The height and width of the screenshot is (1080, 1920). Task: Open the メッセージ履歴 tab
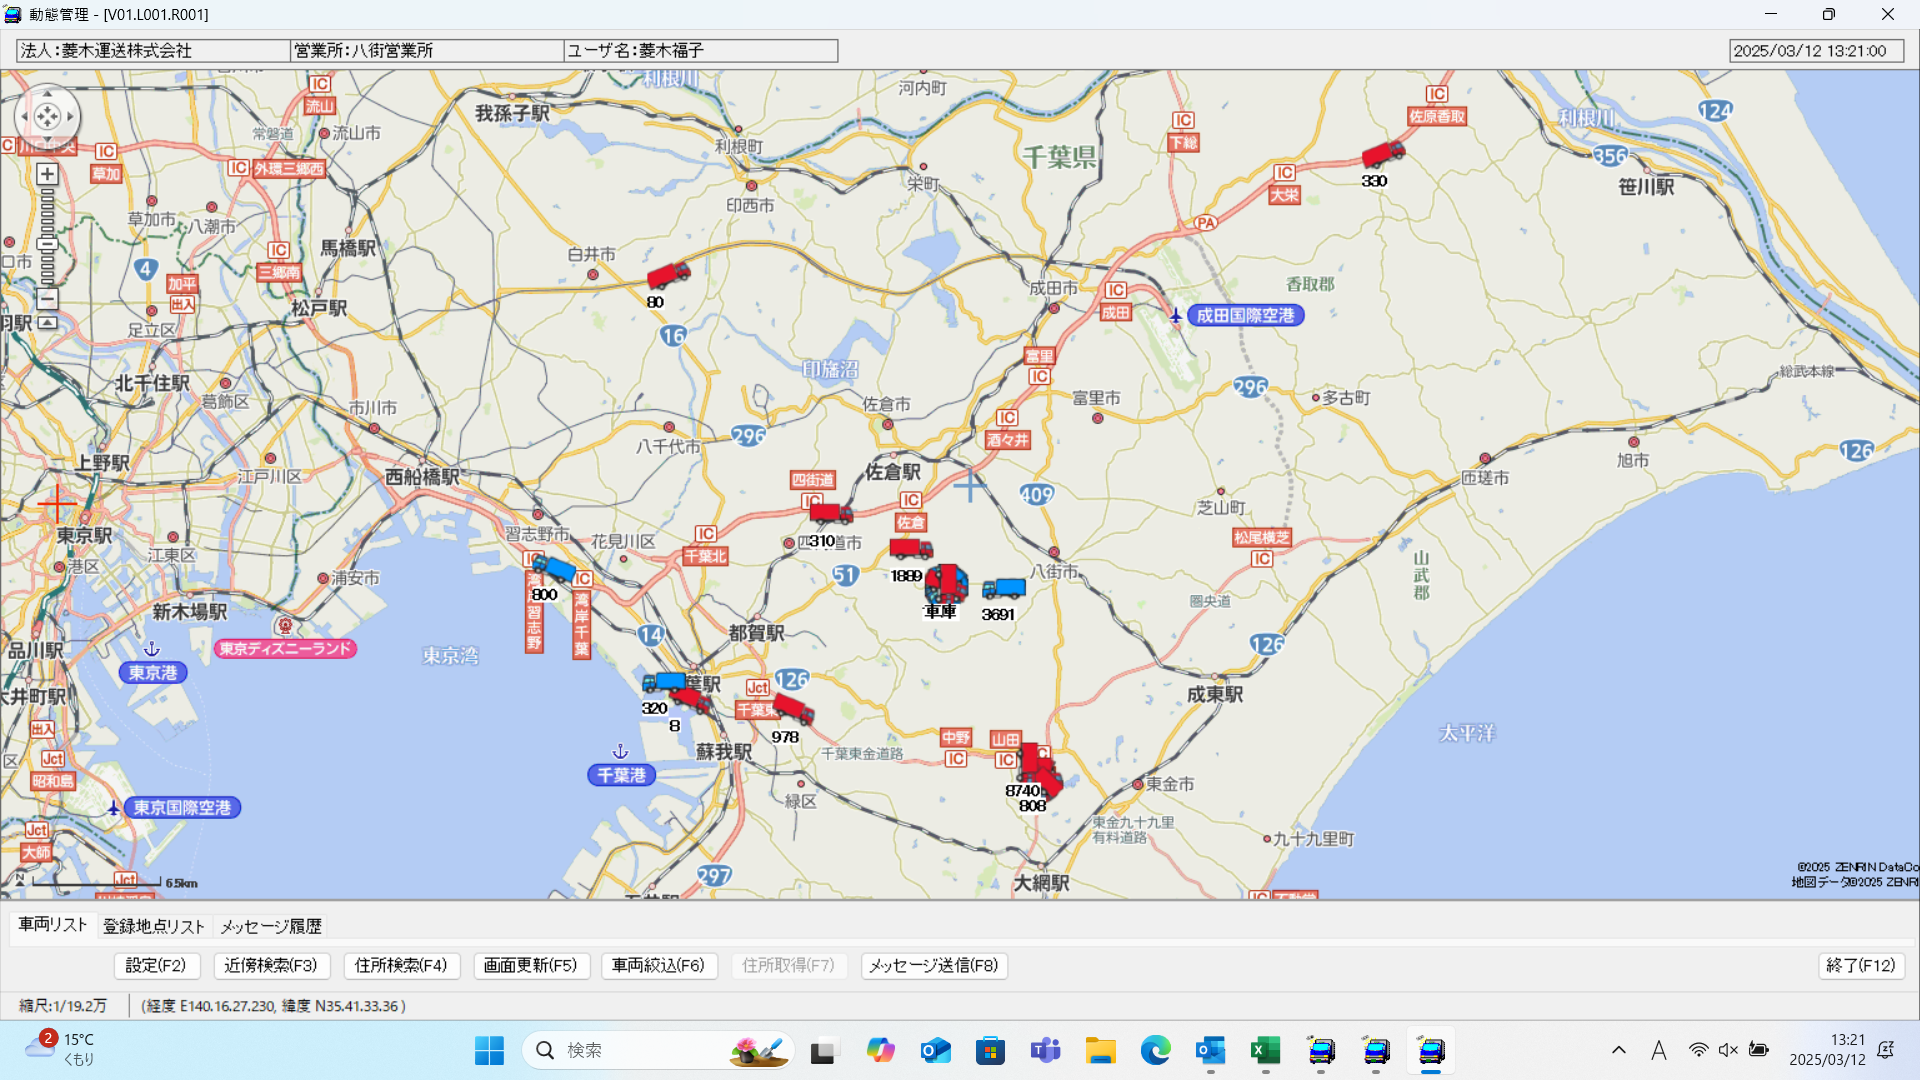271,927
